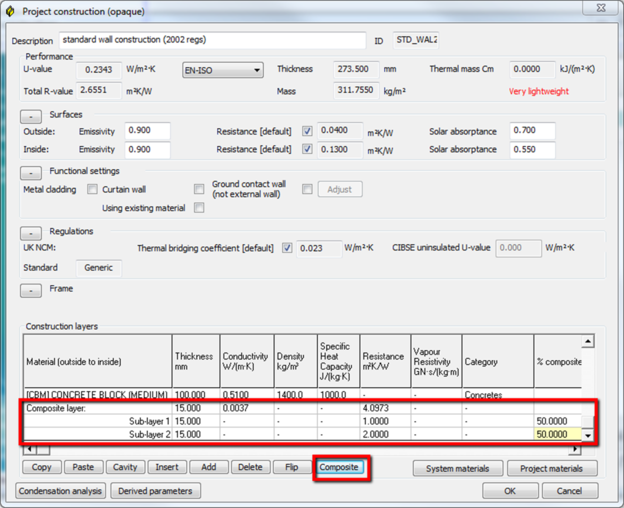Open the System materials list

pos(457,468)
